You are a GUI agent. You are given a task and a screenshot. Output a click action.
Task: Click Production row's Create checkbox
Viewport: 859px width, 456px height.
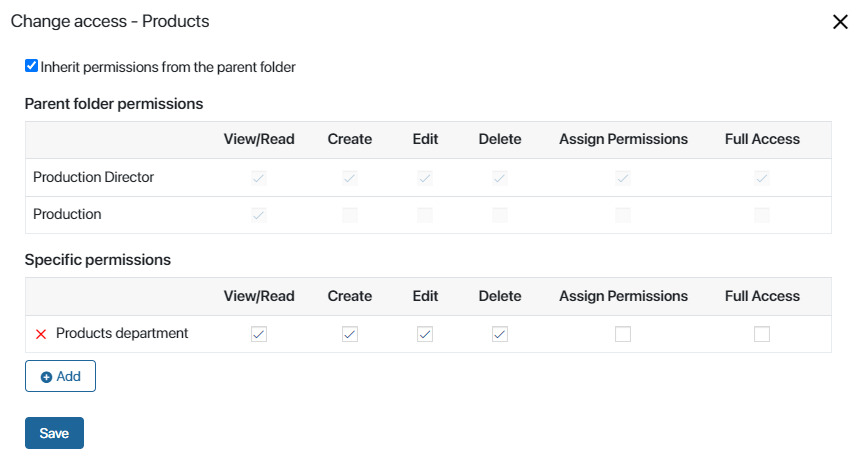coord(350,215)
